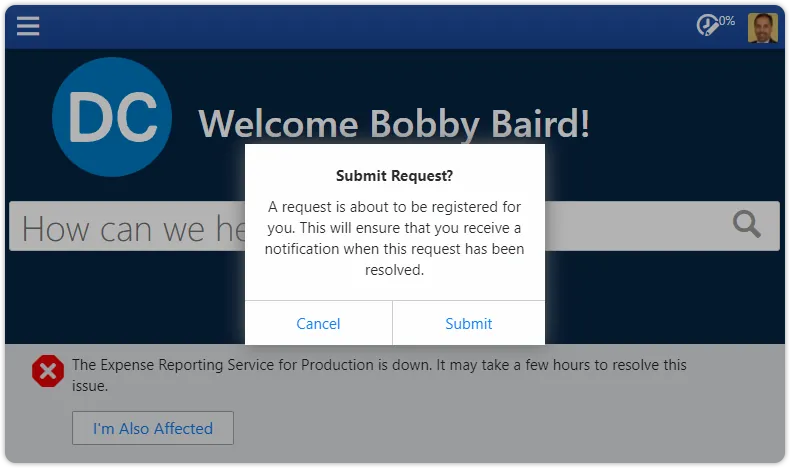The image size is (790, 468).
Task: Click the request notification dialog message
Action: pos(394,238)
